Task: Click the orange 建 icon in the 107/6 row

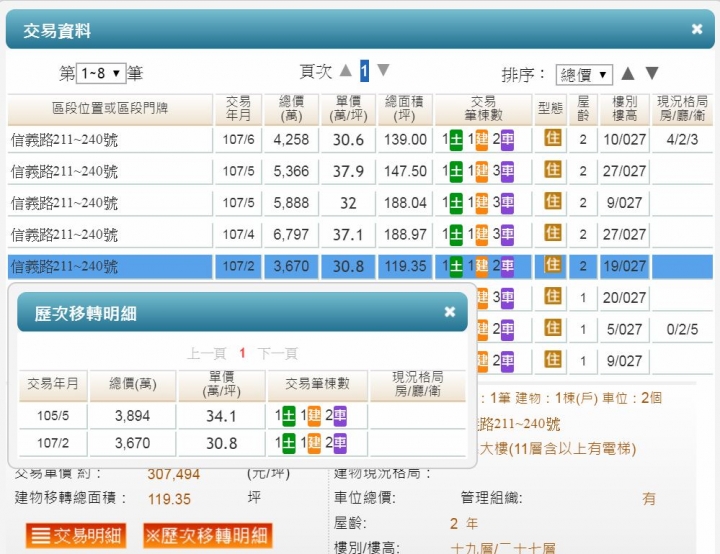Action: coord(482,140)
